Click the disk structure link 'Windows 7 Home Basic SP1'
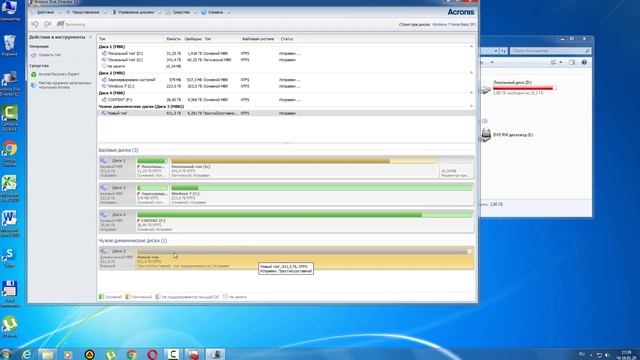The width and height of the screenshot is (640, 360). pyautogui.click(x=453, y=24)
